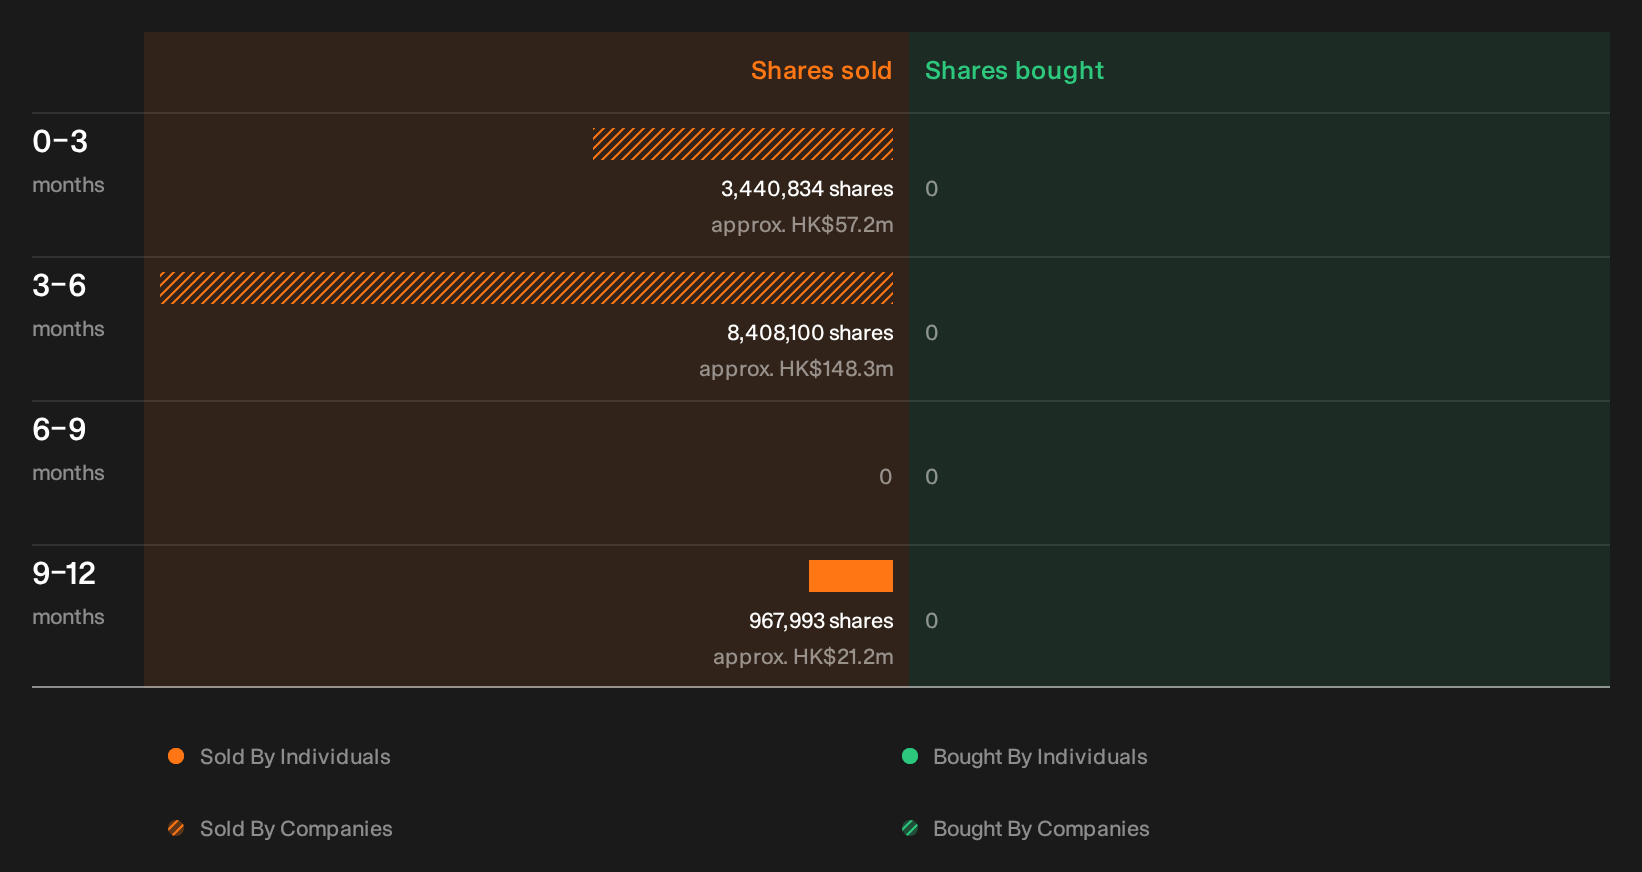The width and height of the screenshot is (1642, 872).
Task: Click the approx. HK$21.2m amount
Action: [803, 657]
